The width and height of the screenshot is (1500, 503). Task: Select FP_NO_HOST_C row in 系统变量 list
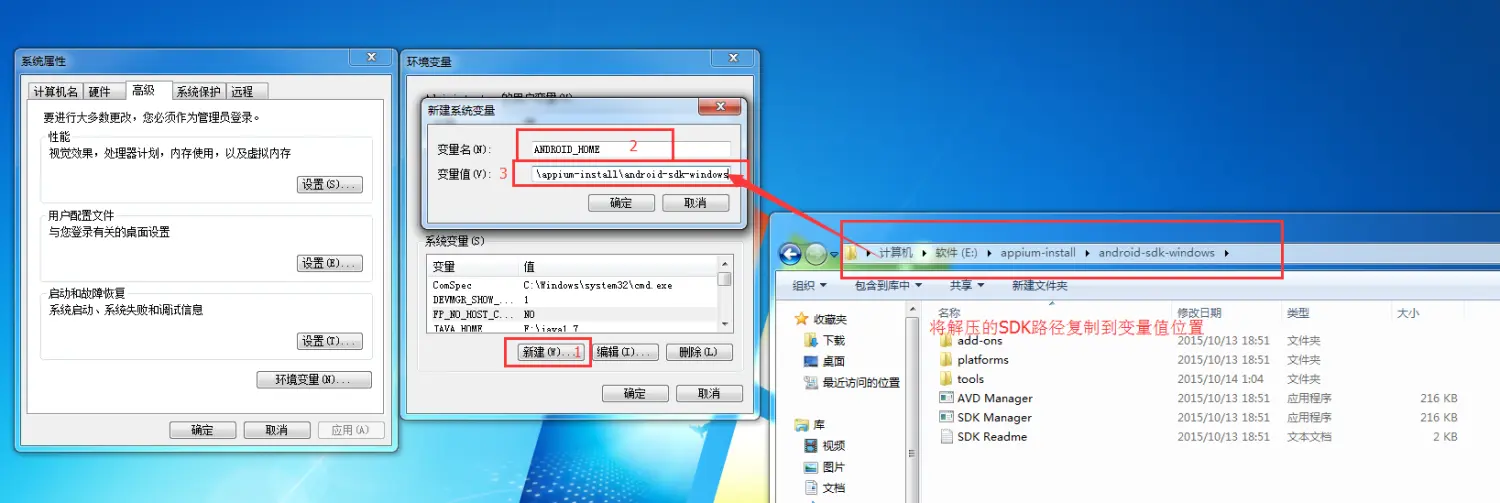pos(573,313)
